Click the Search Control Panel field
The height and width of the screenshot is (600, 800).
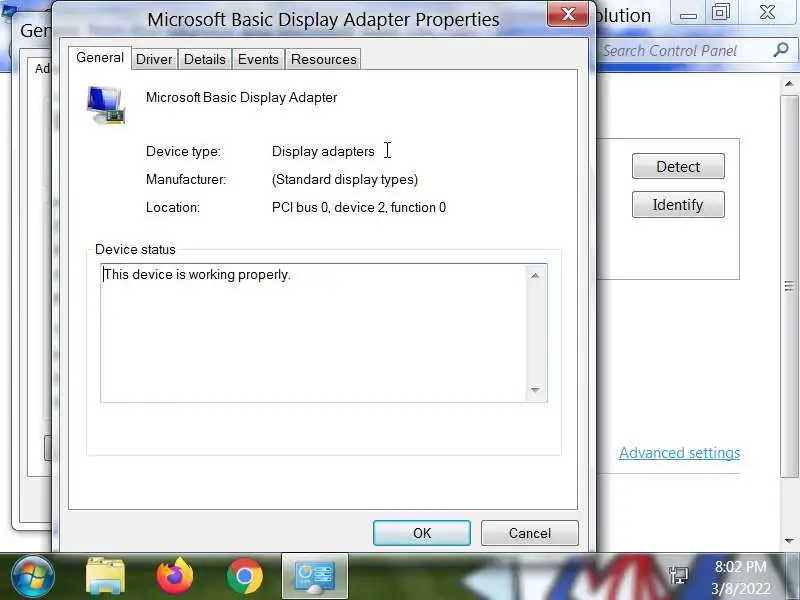684,51
